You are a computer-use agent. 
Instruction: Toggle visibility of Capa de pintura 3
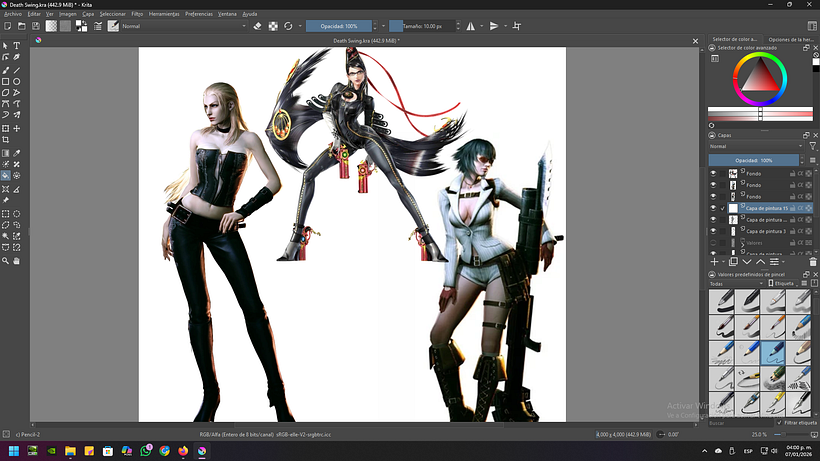[x=713, y=231]
